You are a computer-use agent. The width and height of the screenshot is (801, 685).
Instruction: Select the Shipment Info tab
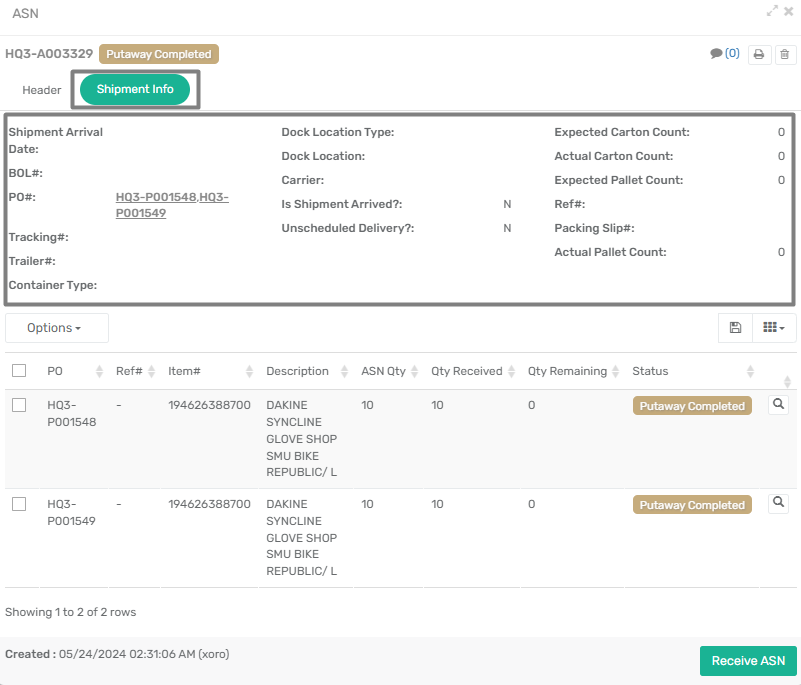pyautogui.click(x=135, y=89)
